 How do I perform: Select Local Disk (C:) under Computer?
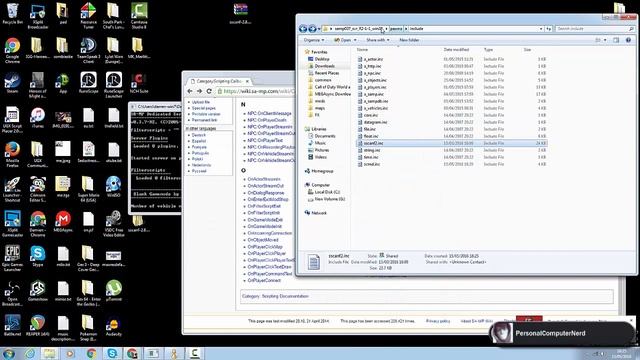[x=327, y=192]
